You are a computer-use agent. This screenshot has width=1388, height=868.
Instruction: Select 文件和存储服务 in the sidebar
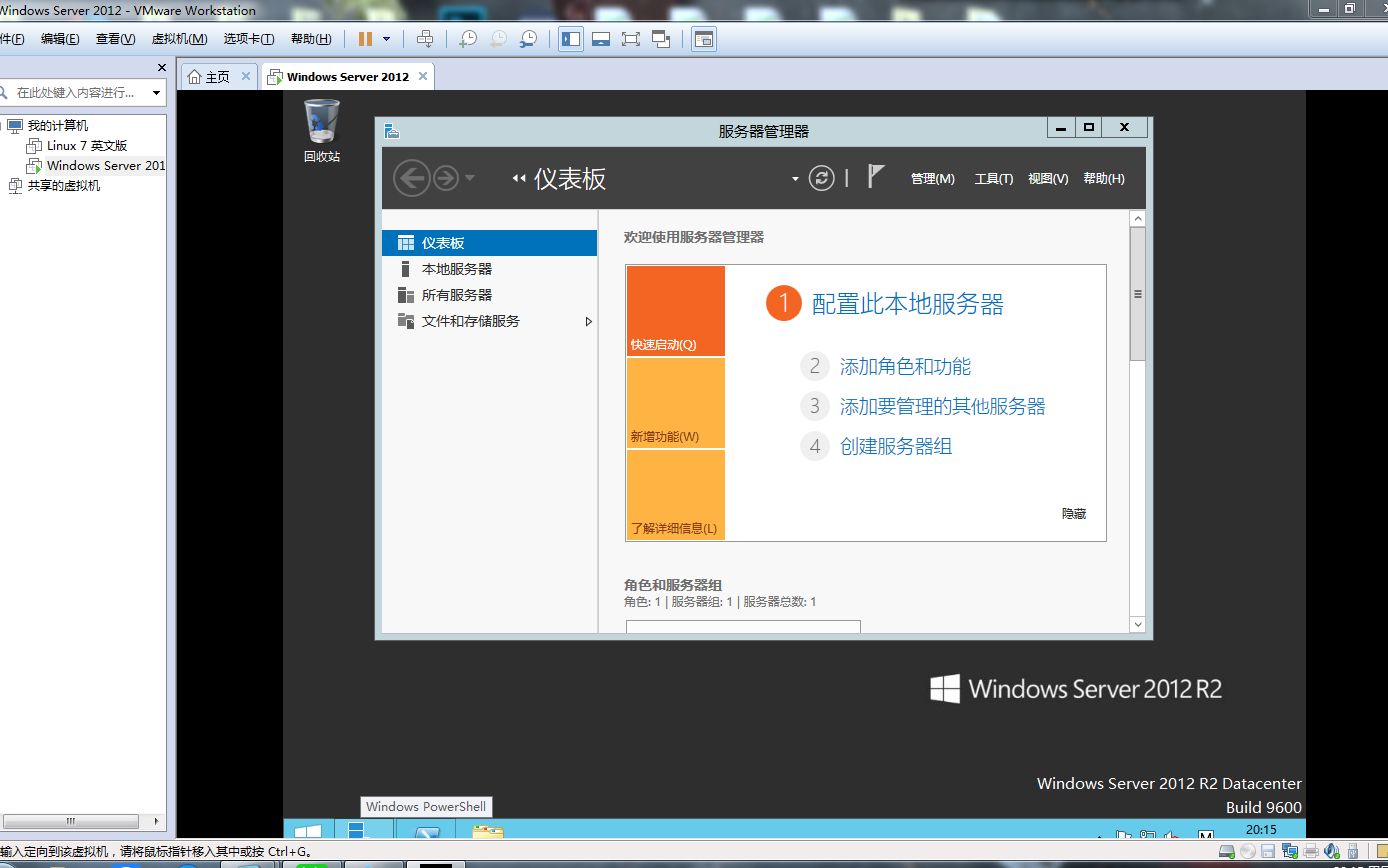tap(489, 321)
